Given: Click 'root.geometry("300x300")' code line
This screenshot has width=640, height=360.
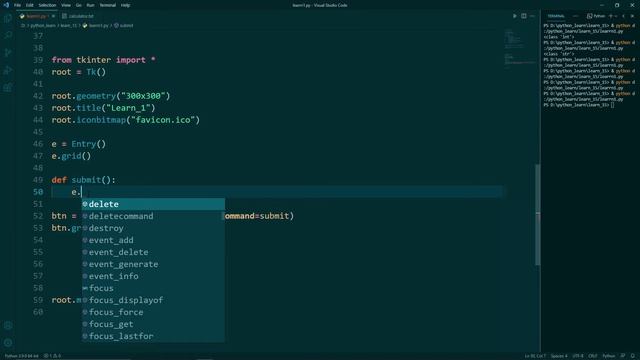Looking at the screenshot, I should tap(111, 96).
